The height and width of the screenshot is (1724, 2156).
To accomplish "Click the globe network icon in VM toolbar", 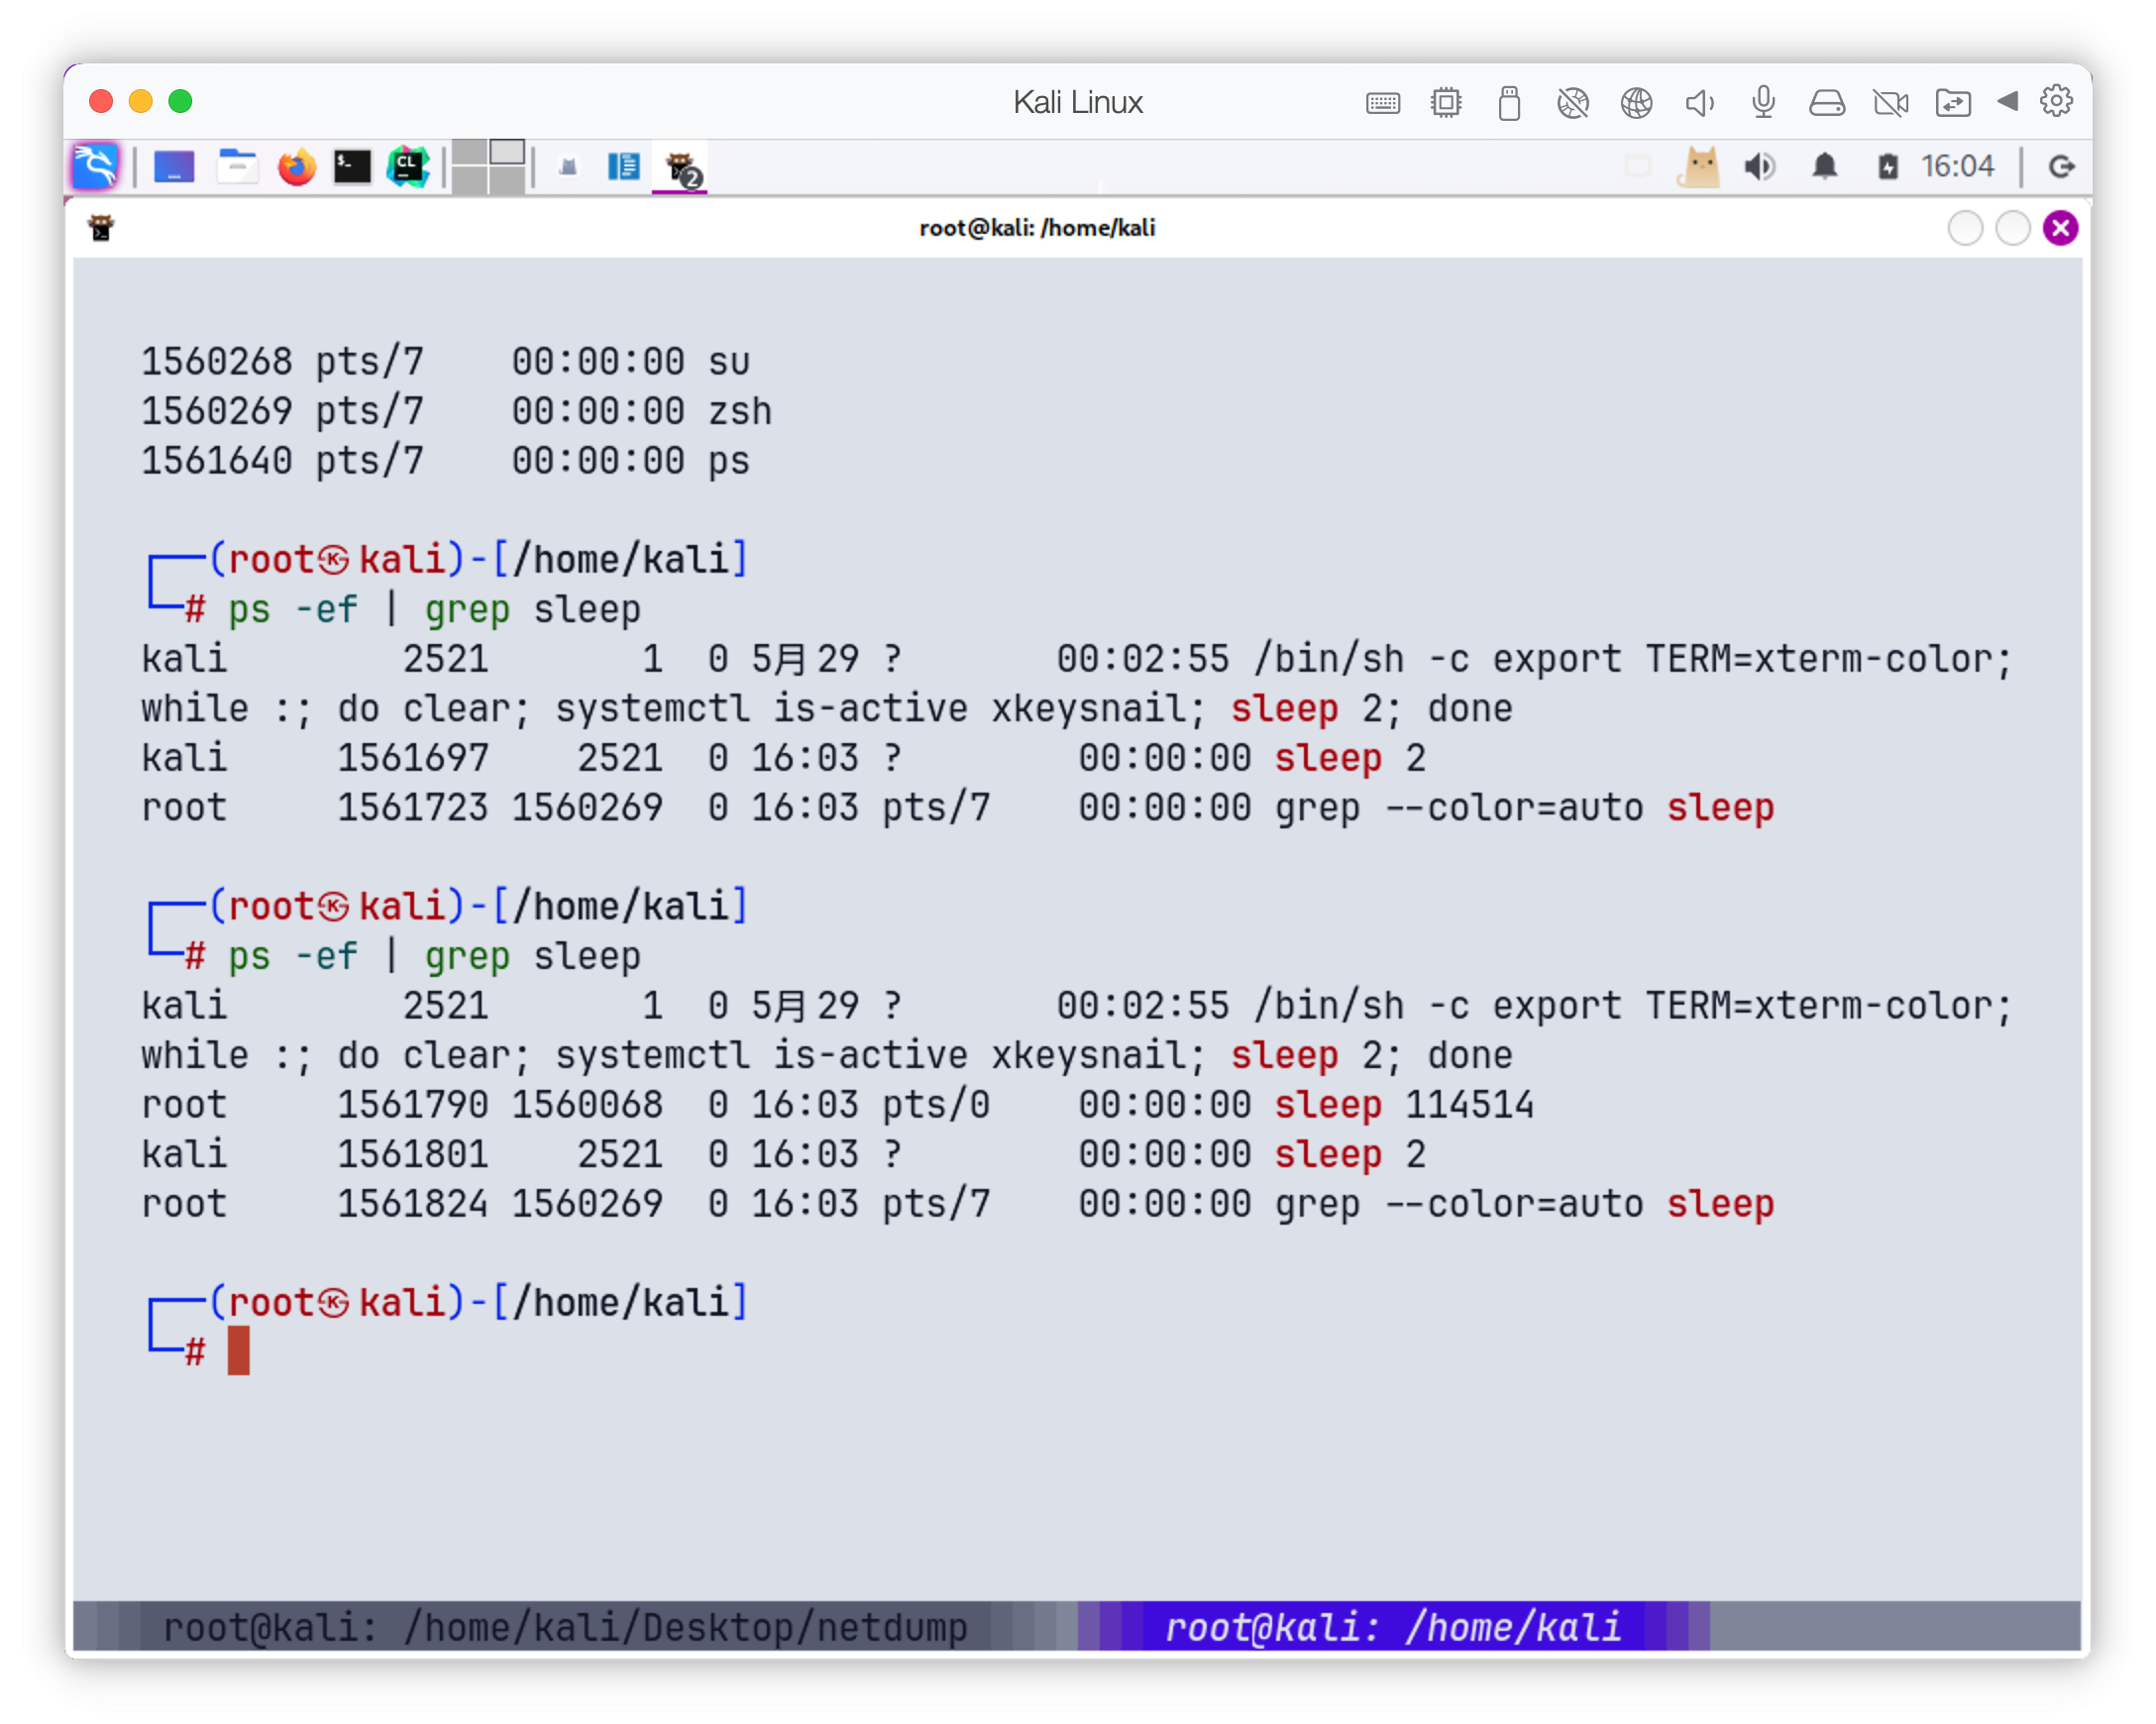I will pyautogui.click(x=1636, y=102).
